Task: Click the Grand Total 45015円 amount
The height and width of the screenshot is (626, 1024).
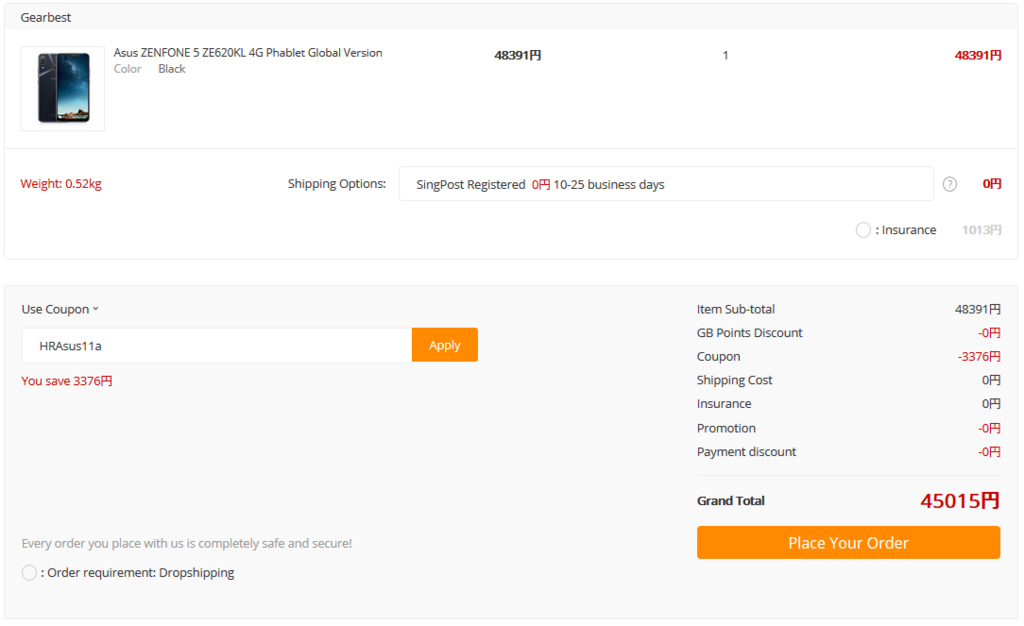Action: (x=960, y=501)
